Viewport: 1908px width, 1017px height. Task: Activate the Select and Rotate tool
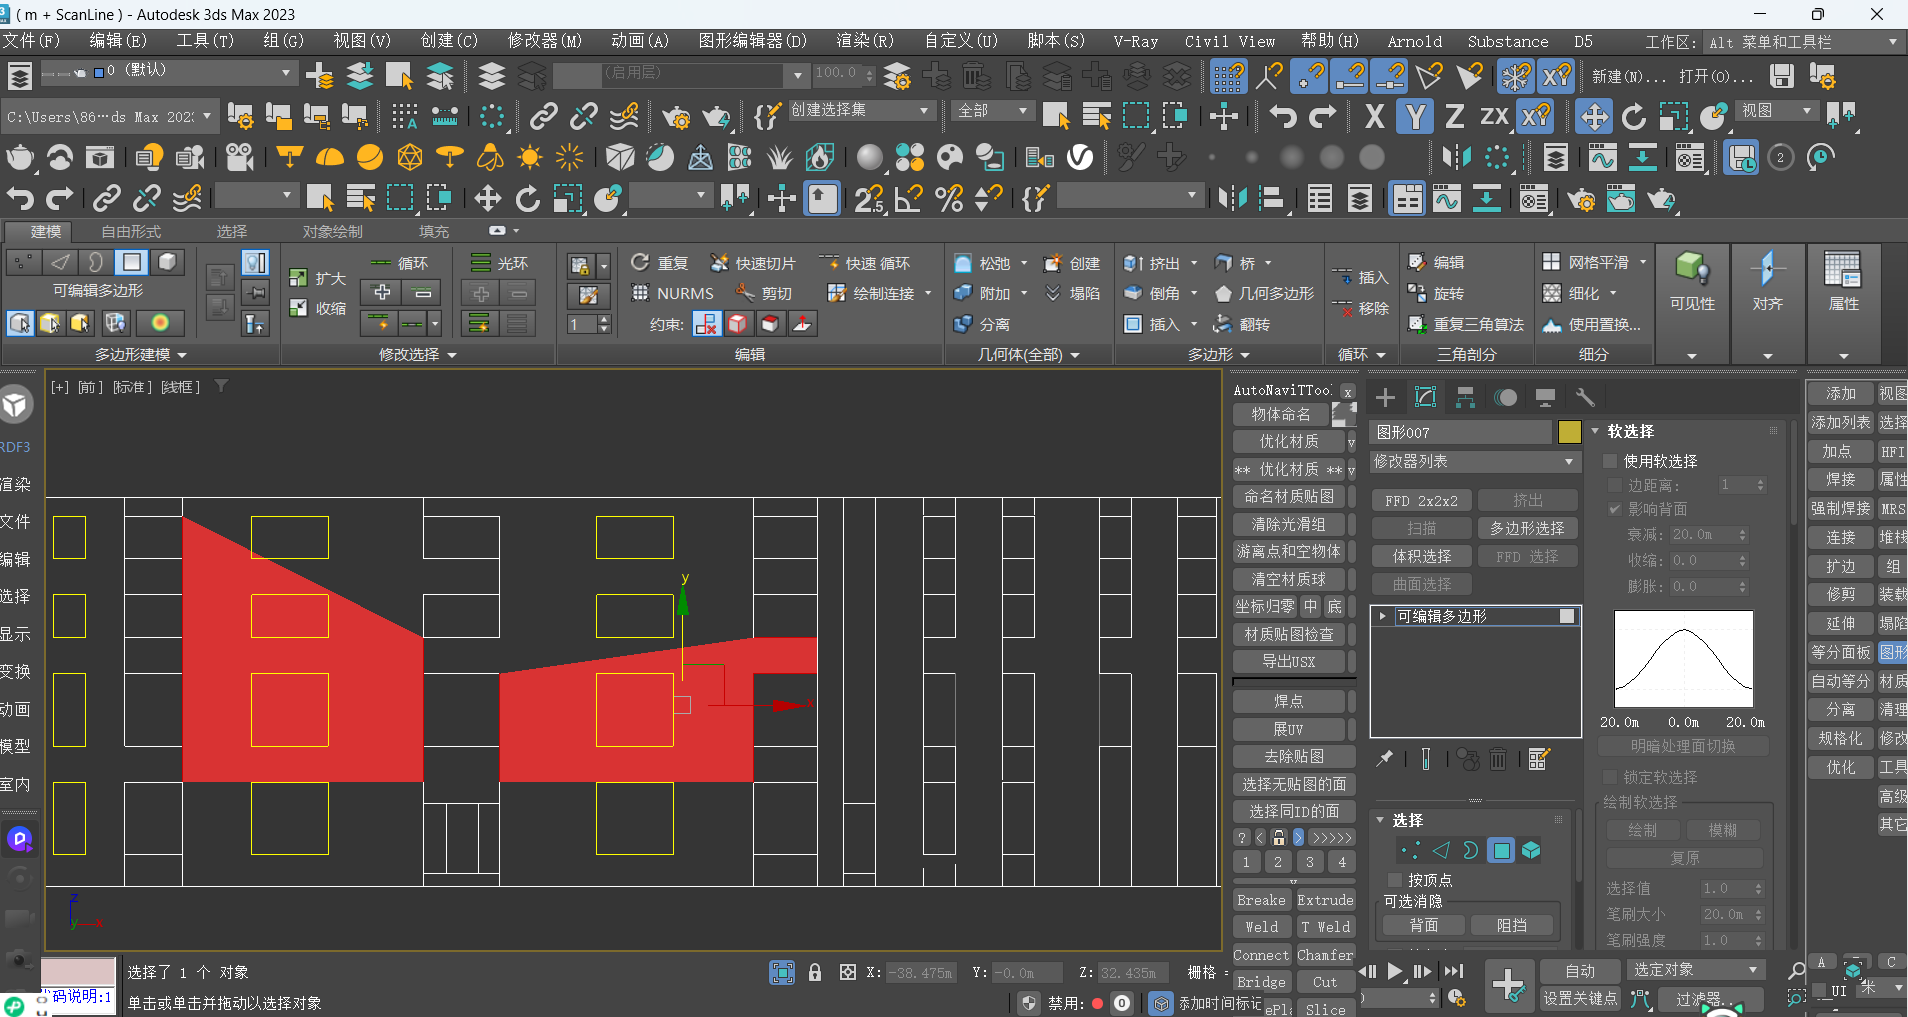coord(1634,116)
